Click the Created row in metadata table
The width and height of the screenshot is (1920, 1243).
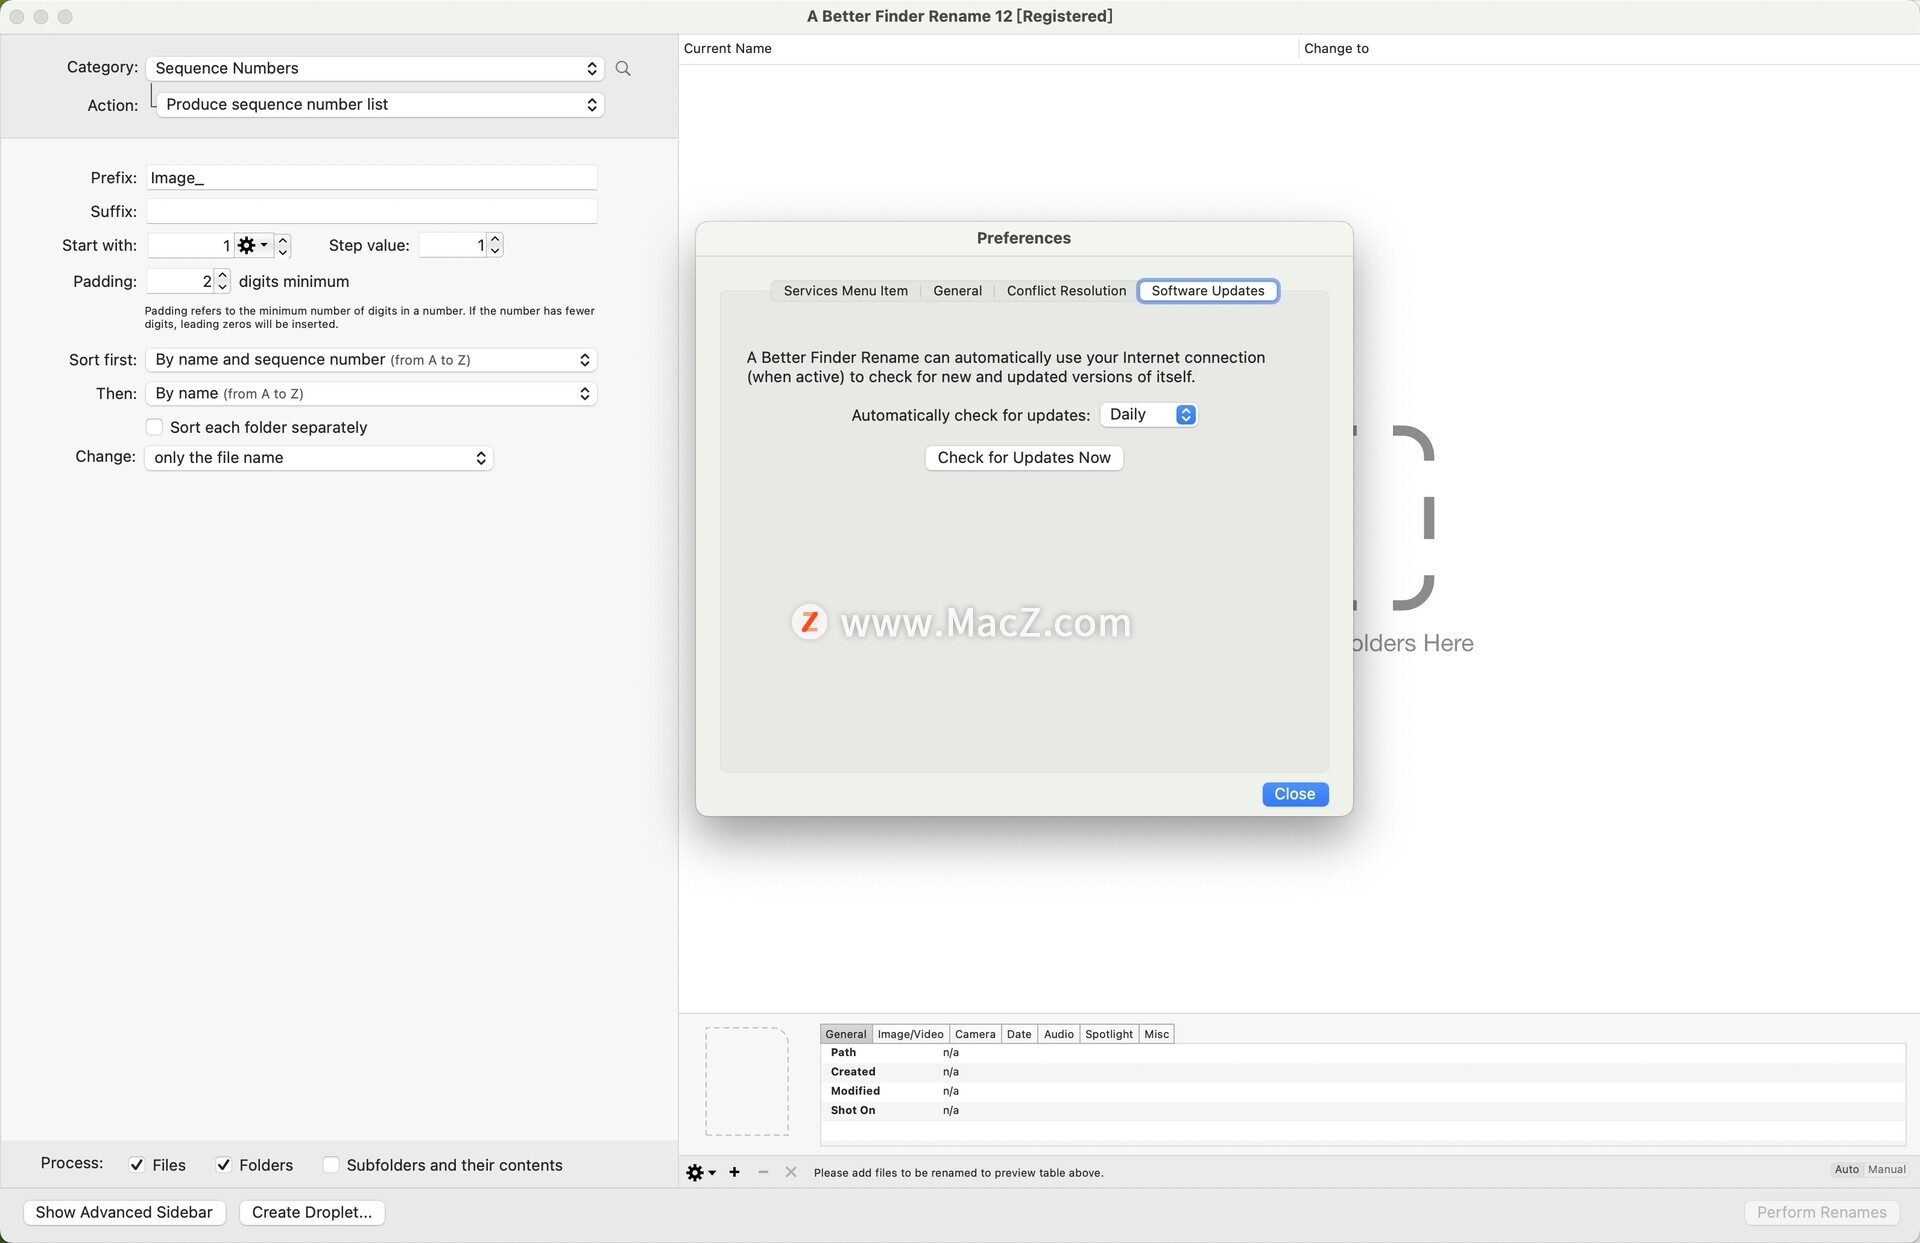[1363, 1072]
